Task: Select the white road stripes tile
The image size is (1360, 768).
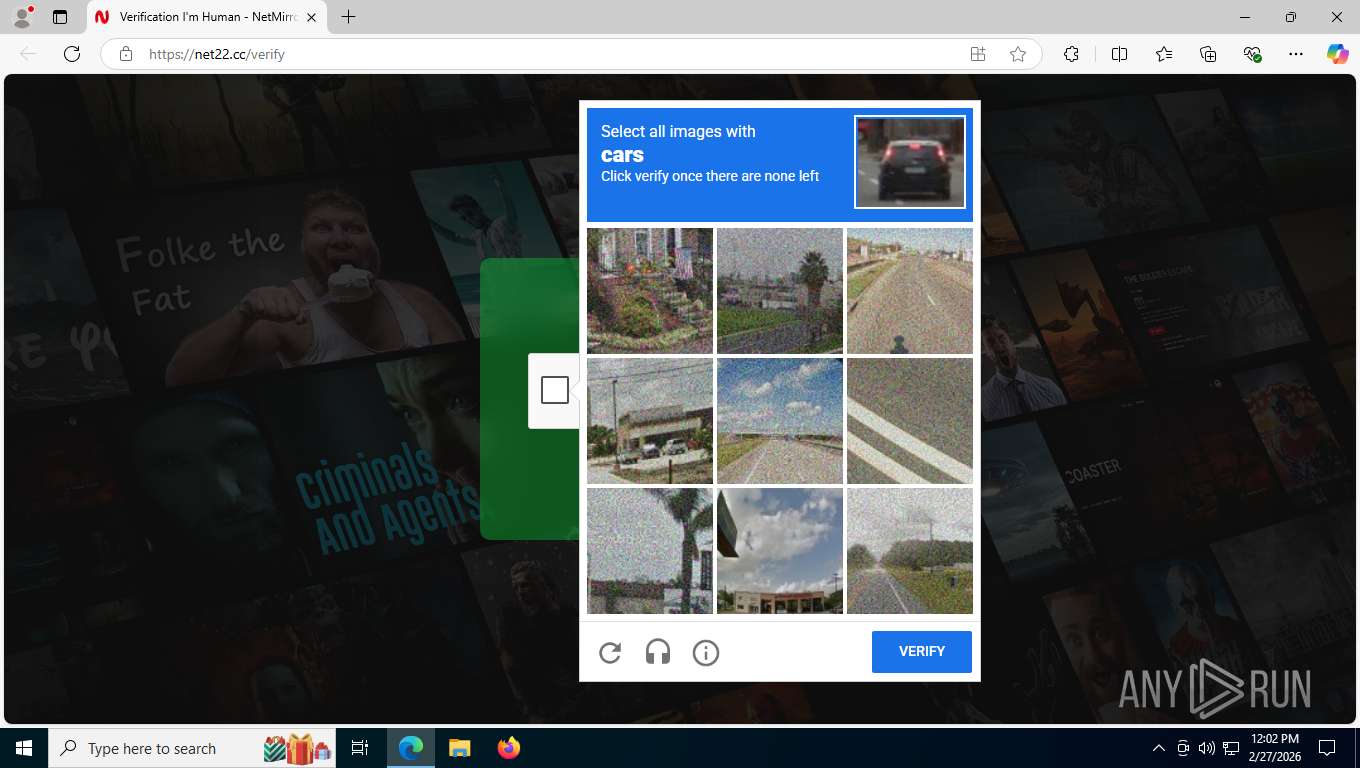Action: pos(910,421)
